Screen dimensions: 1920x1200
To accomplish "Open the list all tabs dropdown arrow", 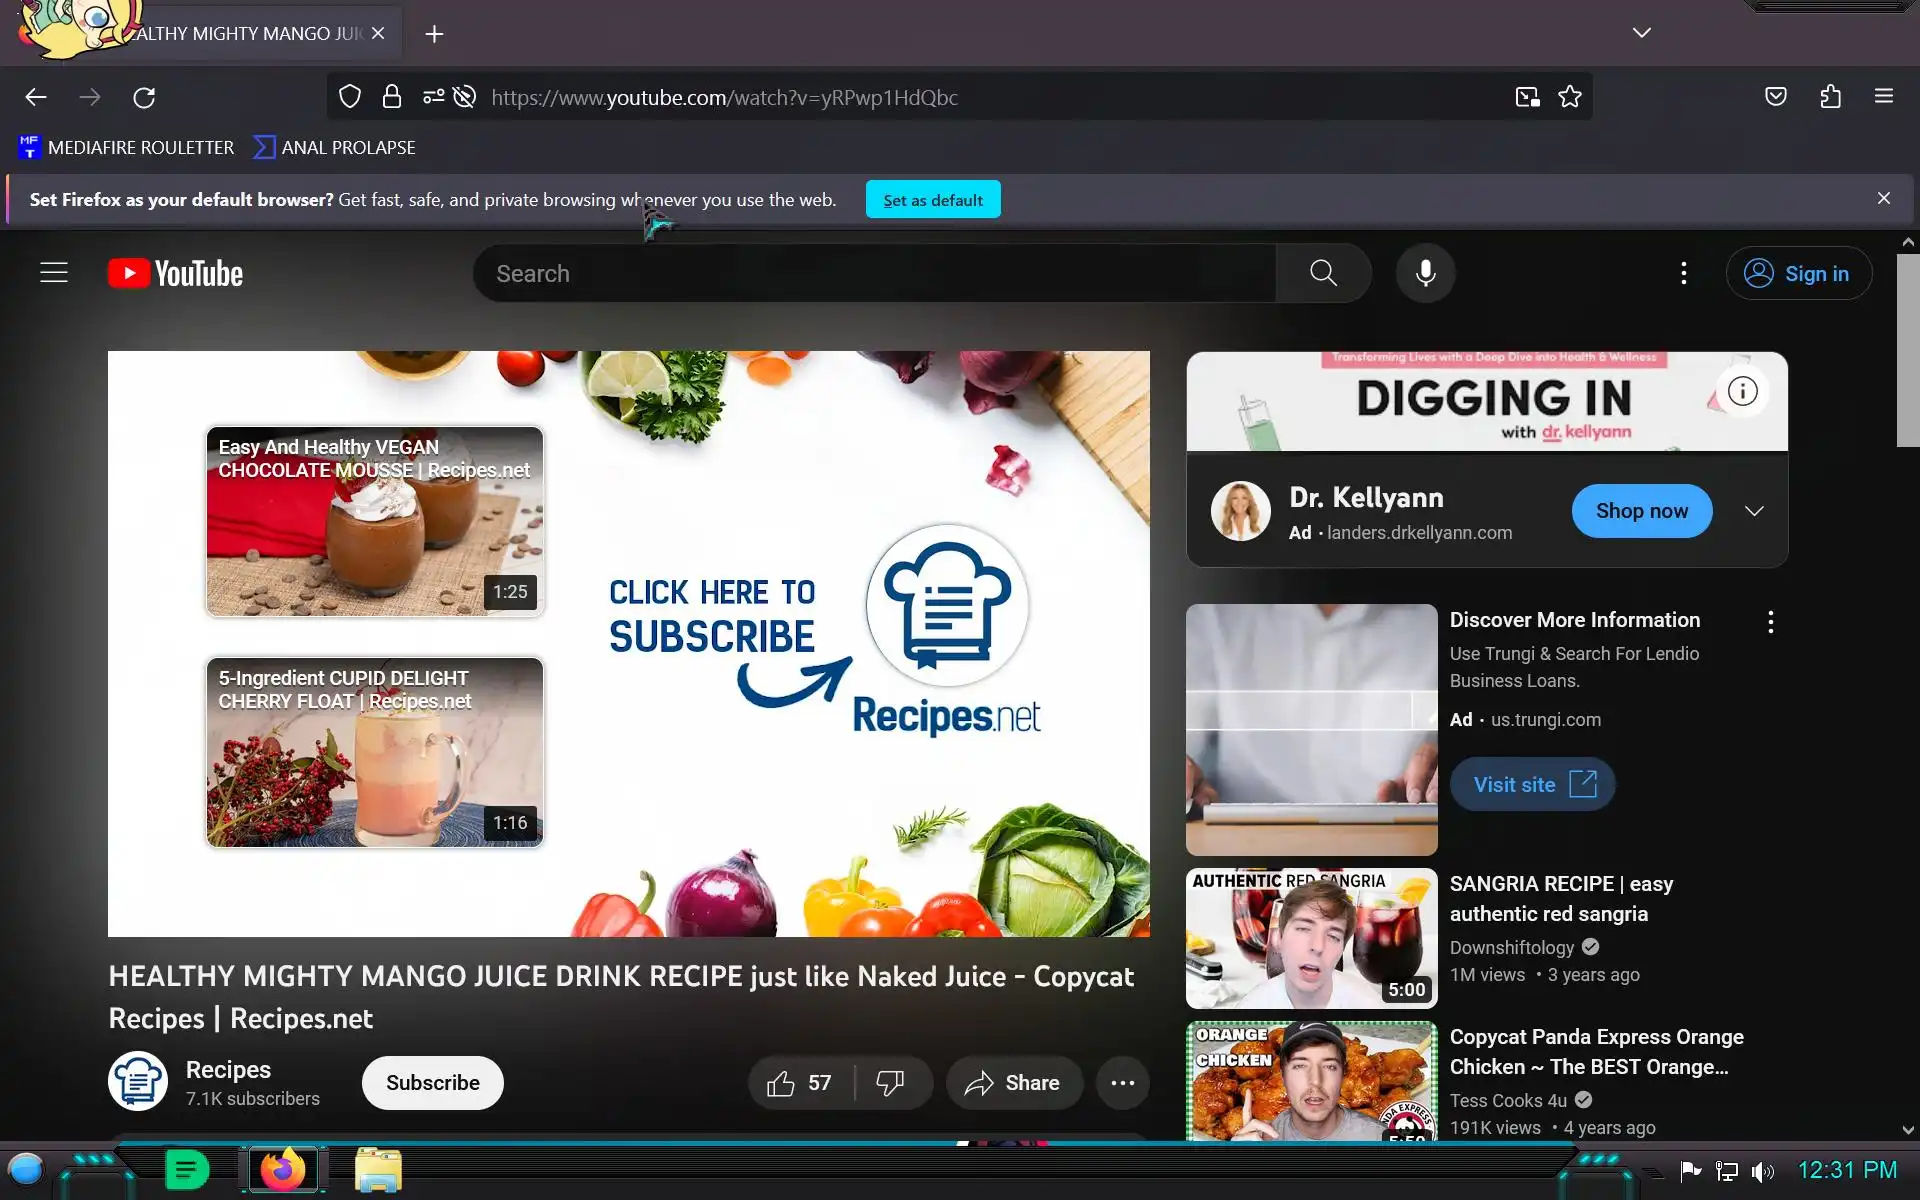I will click(x=1641, y=33).
